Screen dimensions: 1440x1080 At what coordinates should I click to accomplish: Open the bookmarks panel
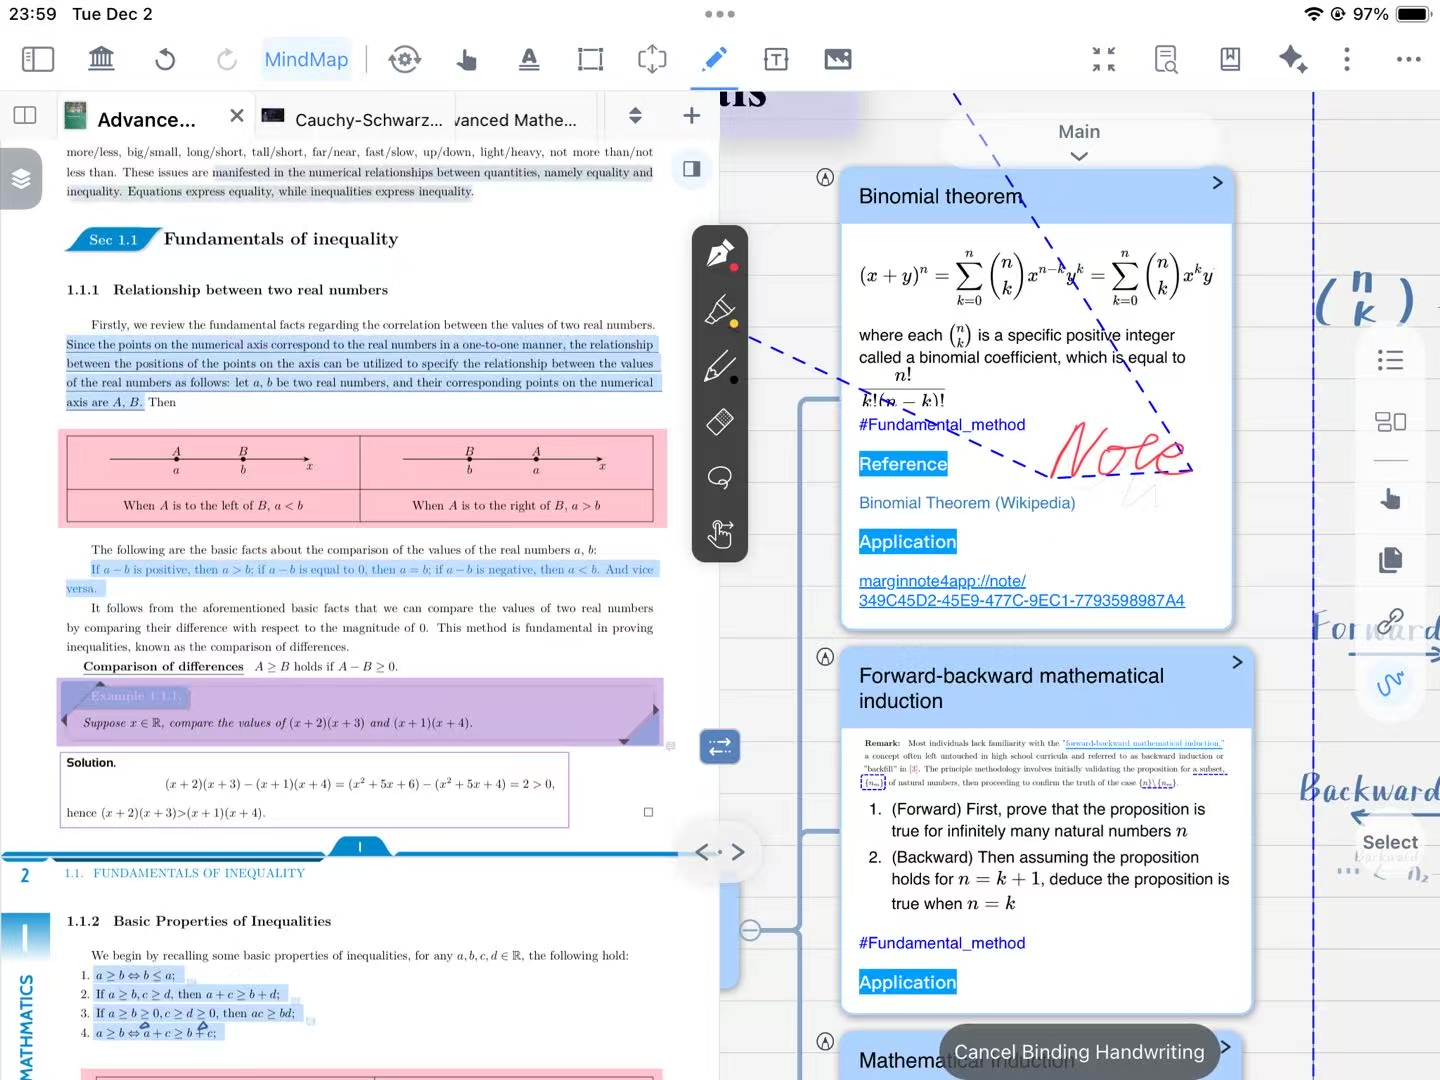coord(1230,60)
